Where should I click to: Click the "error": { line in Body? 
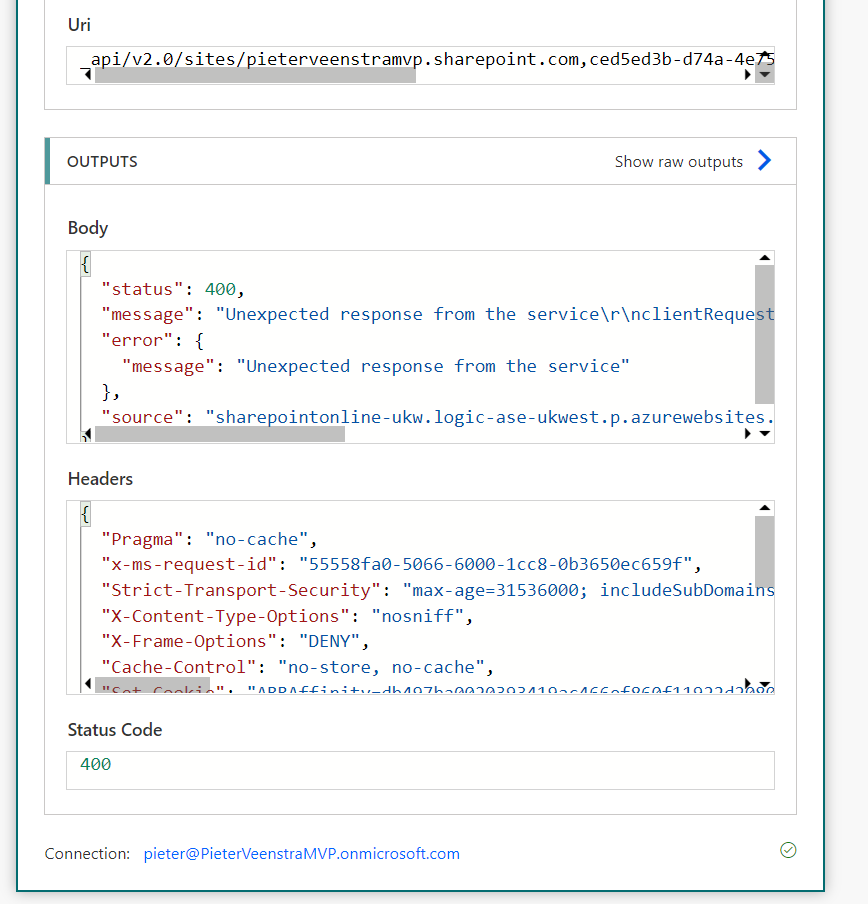(153, 340)
